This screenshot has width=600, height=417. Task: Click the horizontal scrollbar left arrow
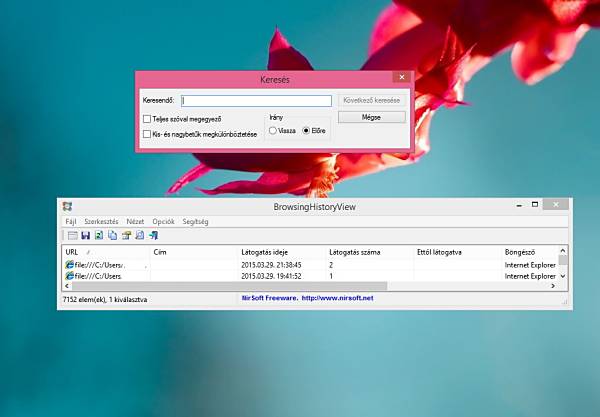(67, 286)
